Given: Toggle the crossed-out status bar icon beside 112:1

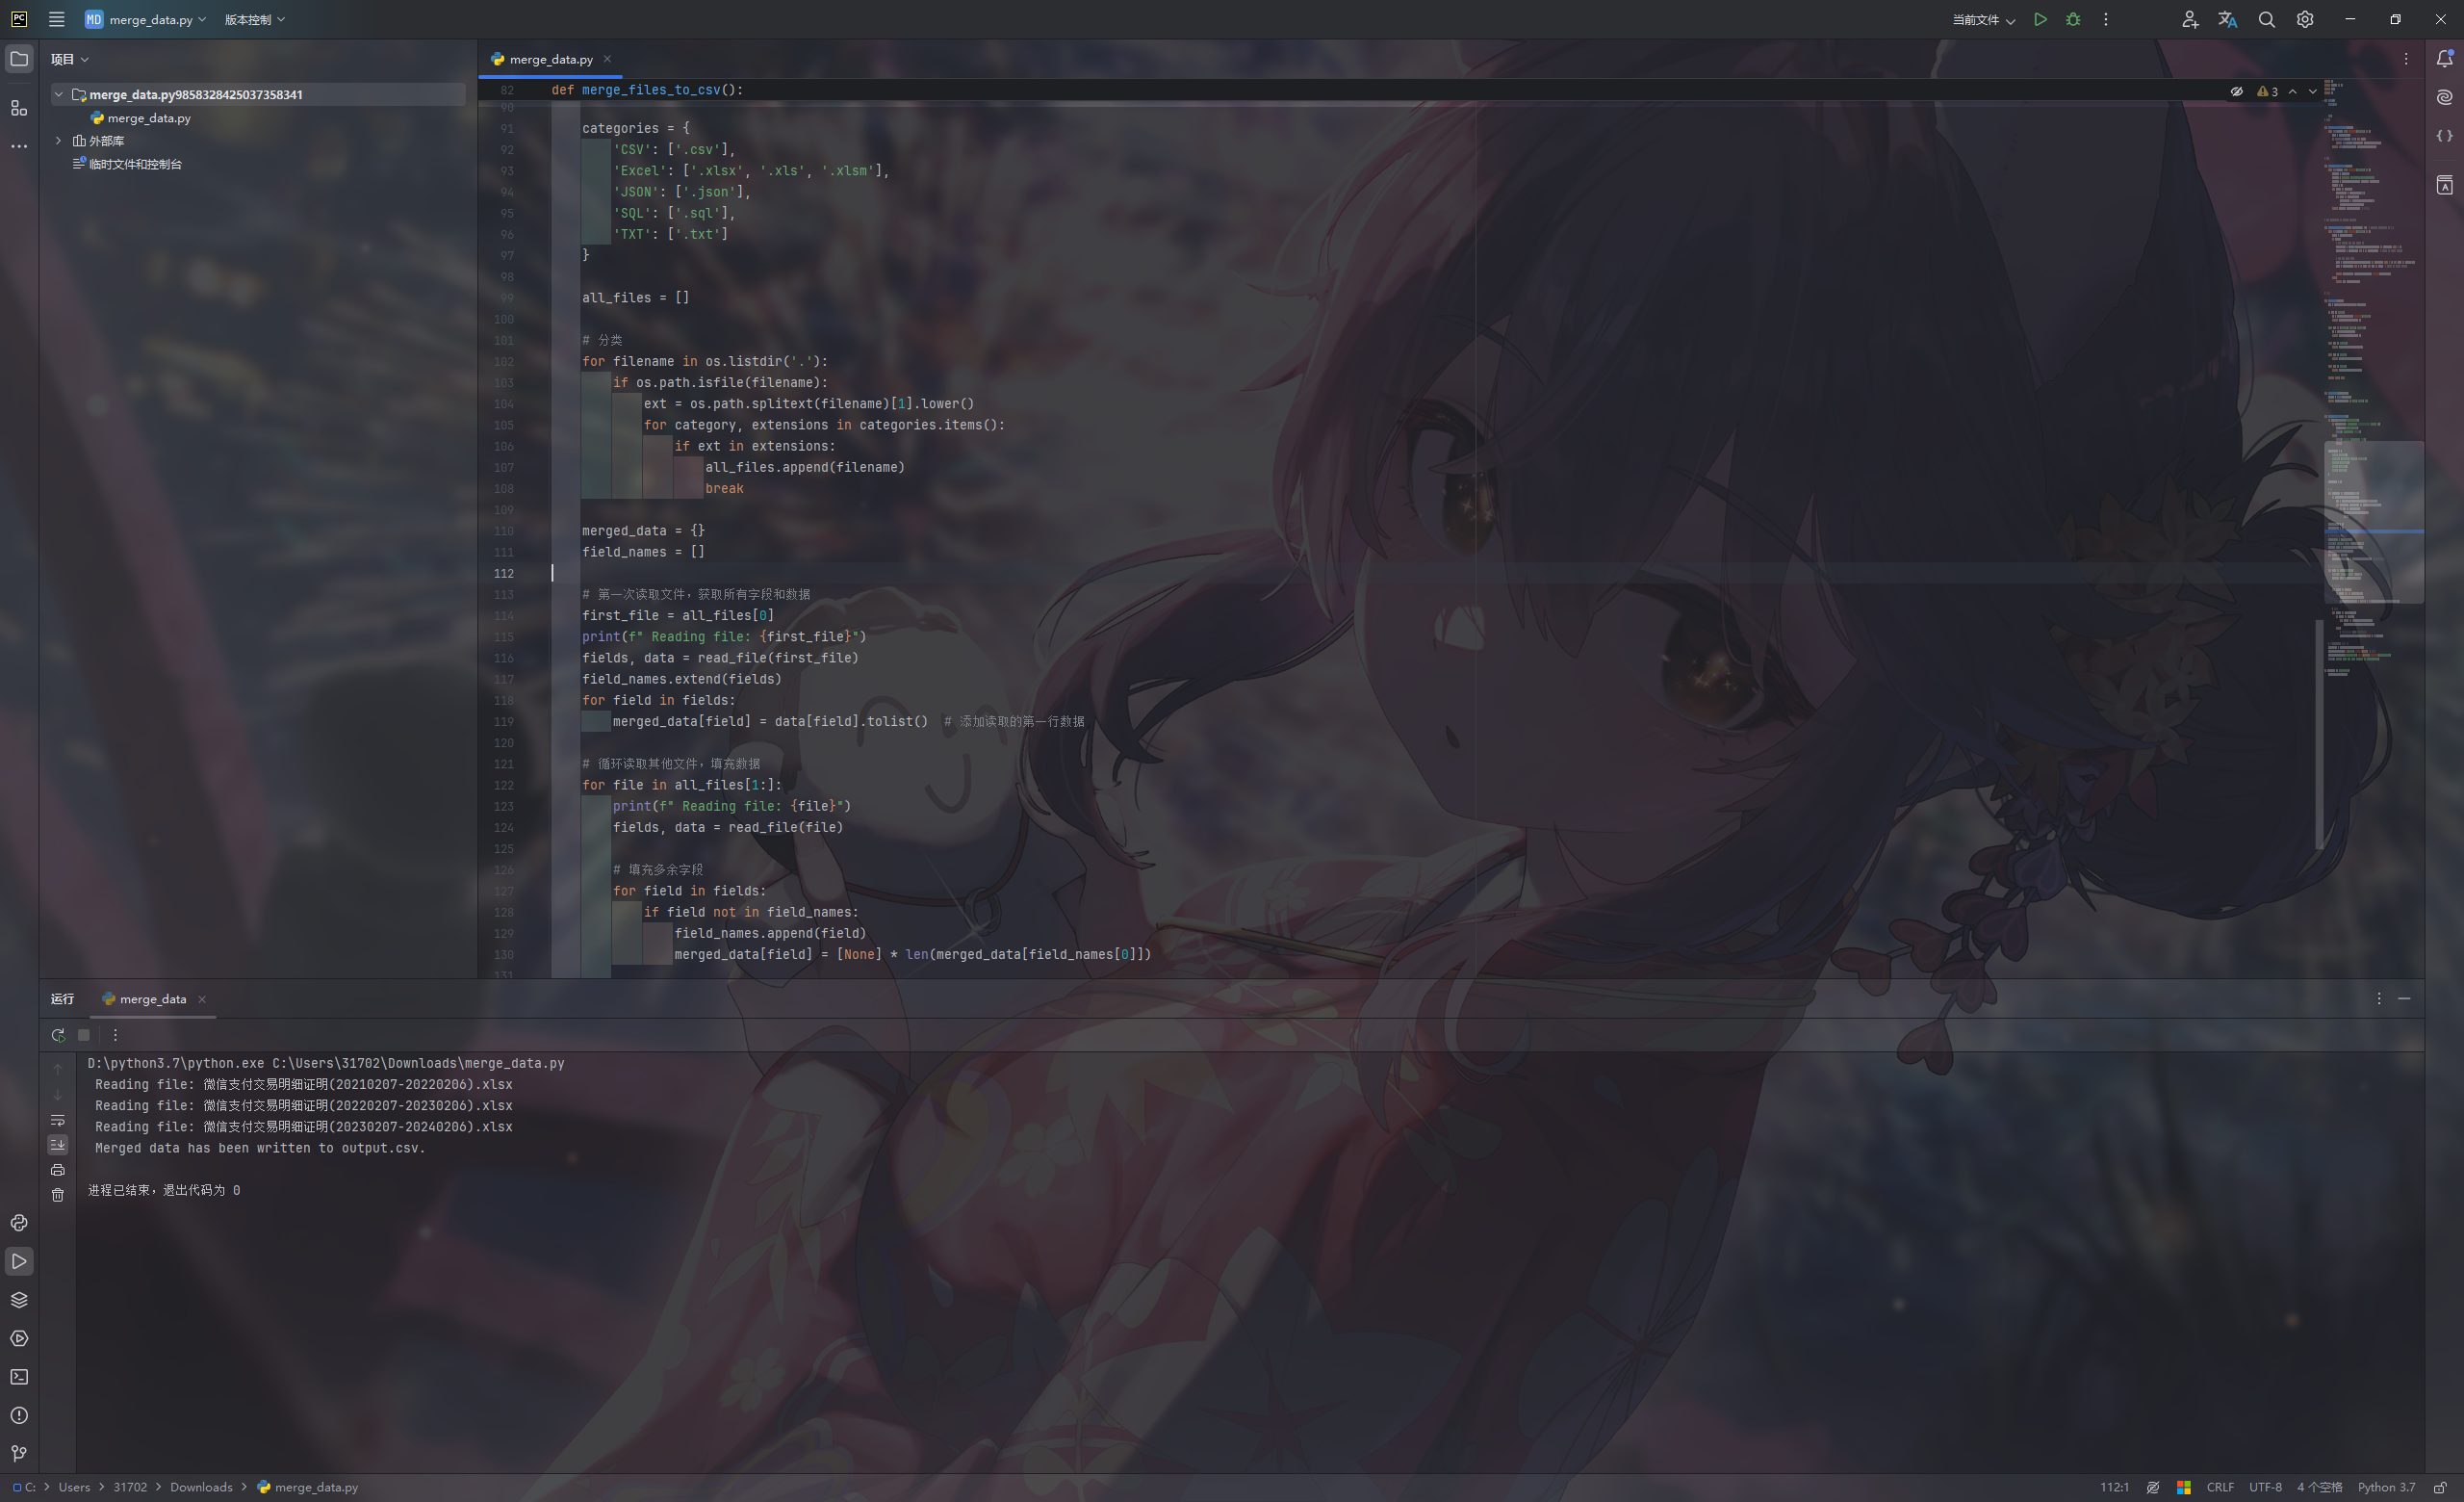Looking at the screenshot, I should coord(2153,1487).
